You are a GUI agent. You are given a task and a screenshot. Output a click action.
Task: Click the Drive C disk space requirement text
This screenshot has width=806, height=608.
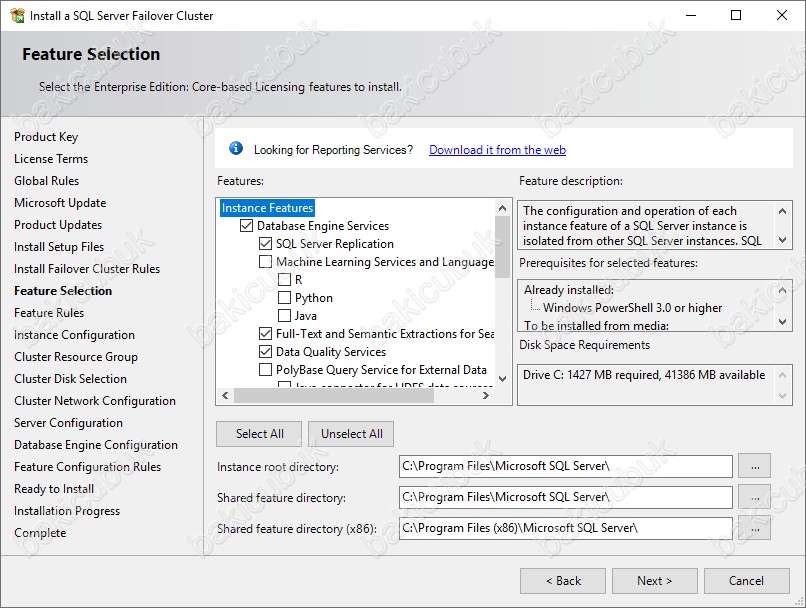644,375
